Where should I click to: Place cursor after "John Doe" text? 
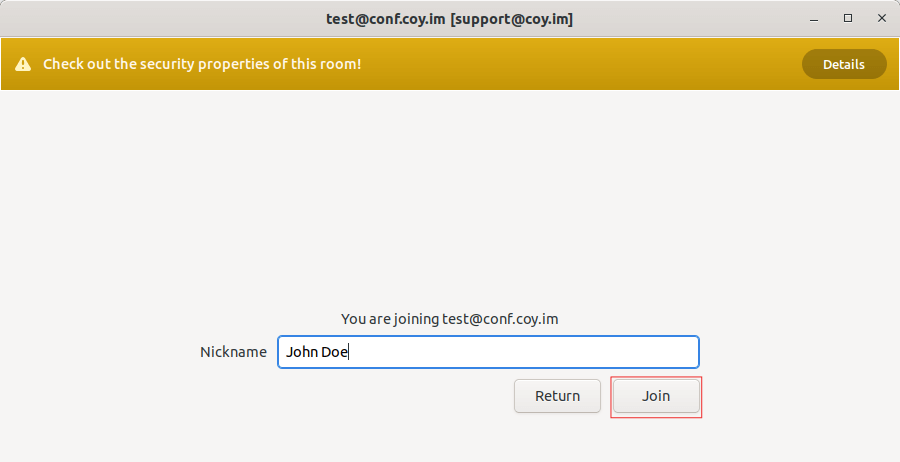pos(349,352)
